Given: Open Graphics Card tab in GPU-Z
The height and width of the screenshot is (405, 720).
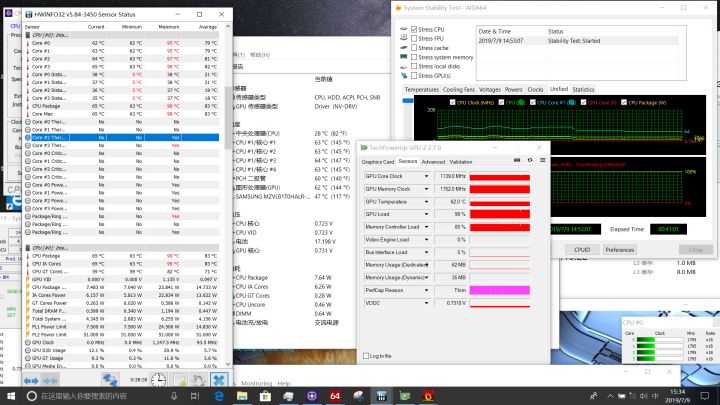Looking at the screenshot, I should (378, 162).
